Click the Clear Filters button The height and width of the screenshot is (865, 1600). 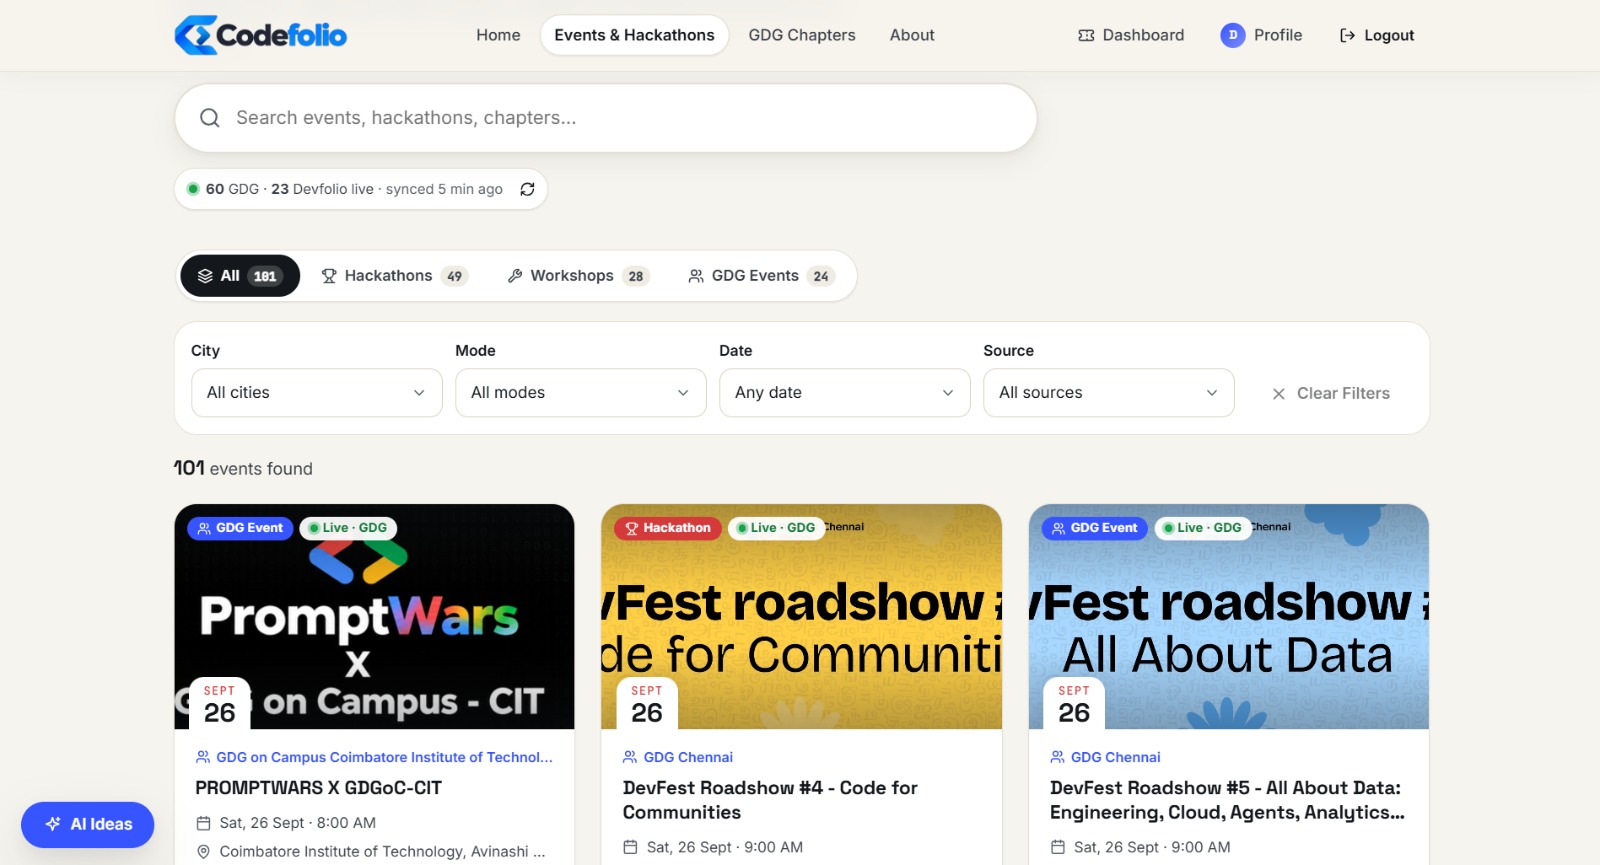point(1330,394)
